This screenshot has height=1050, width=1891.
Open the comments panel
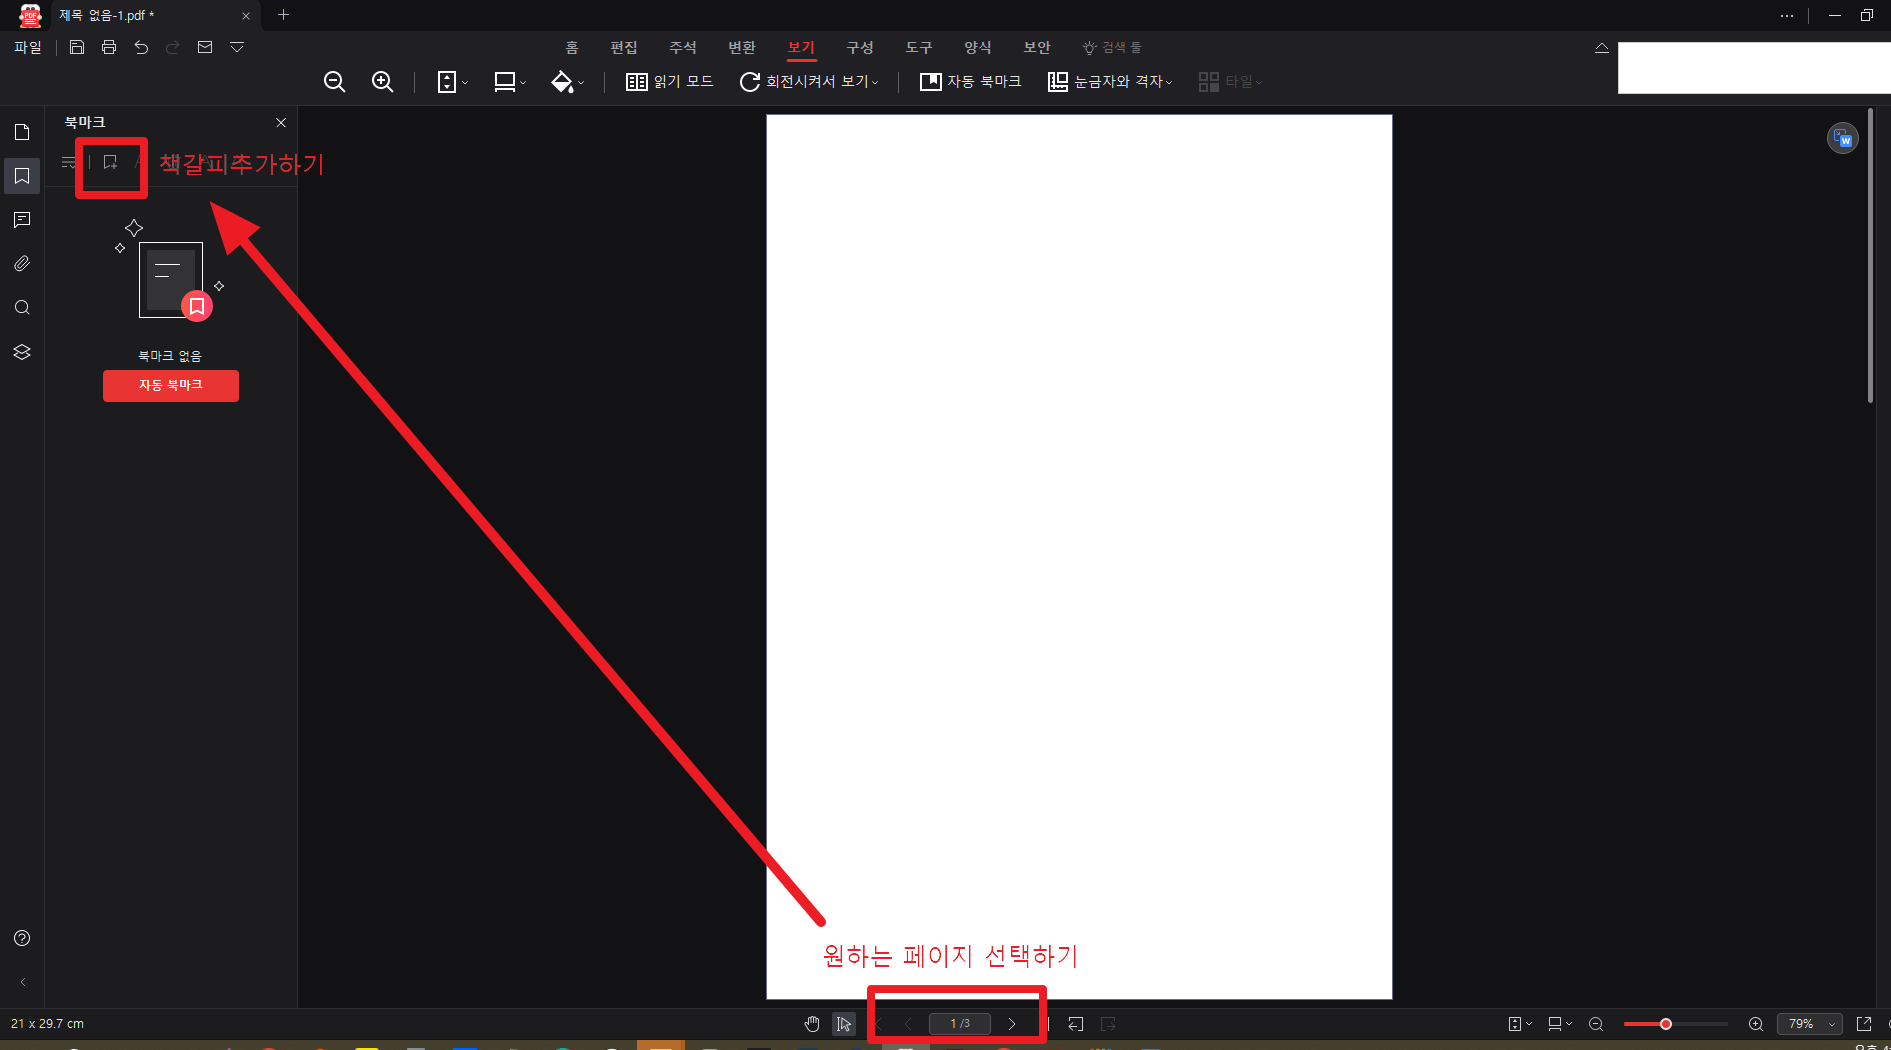point(21,220)
